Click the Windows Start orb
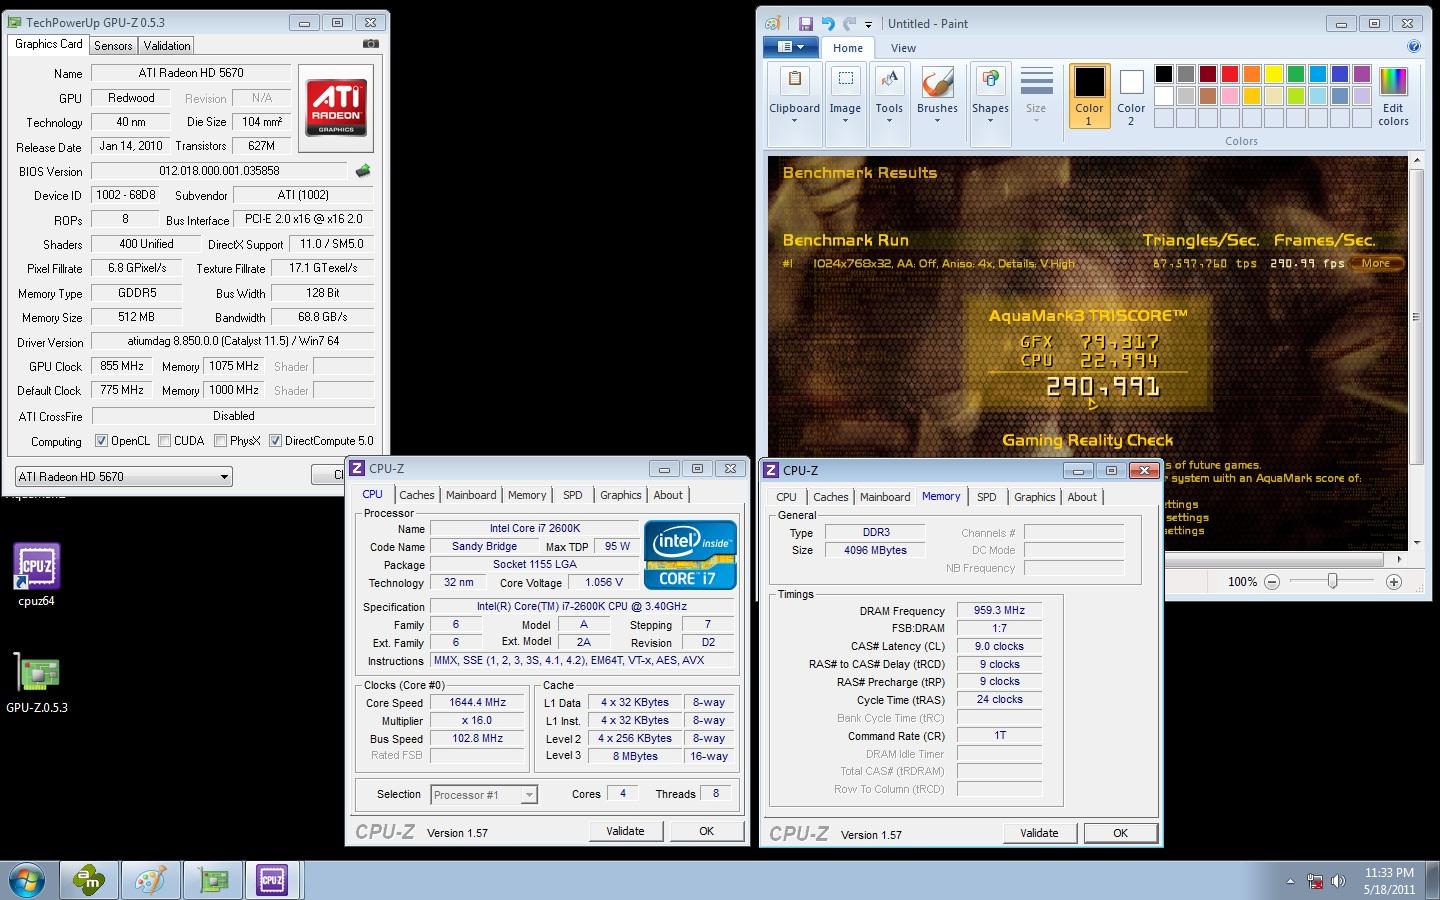The width and height of the screenshot is (1440, 900). (x=27, y=881)
